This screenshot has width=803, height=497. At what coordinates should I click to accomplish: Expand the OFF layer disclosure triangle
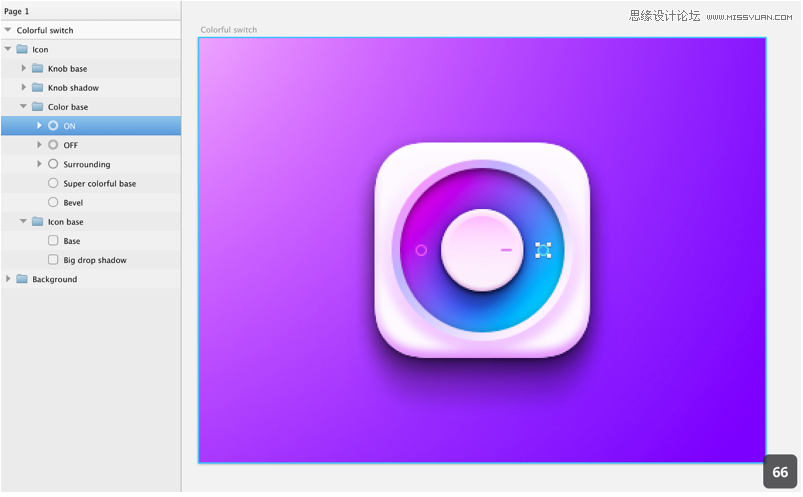(x=39, y=144)
